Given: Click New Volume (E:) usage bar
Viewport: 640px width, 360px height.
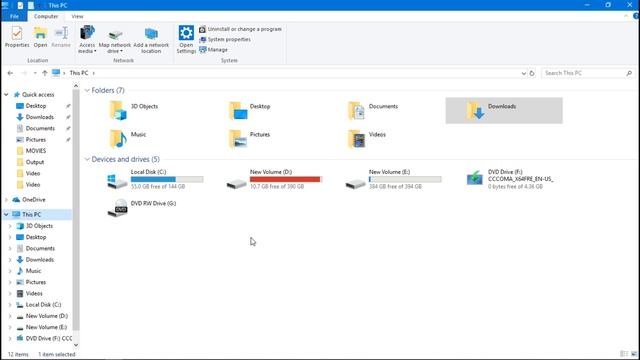Looking at the screenshot, I should click(x=405, y=179).
